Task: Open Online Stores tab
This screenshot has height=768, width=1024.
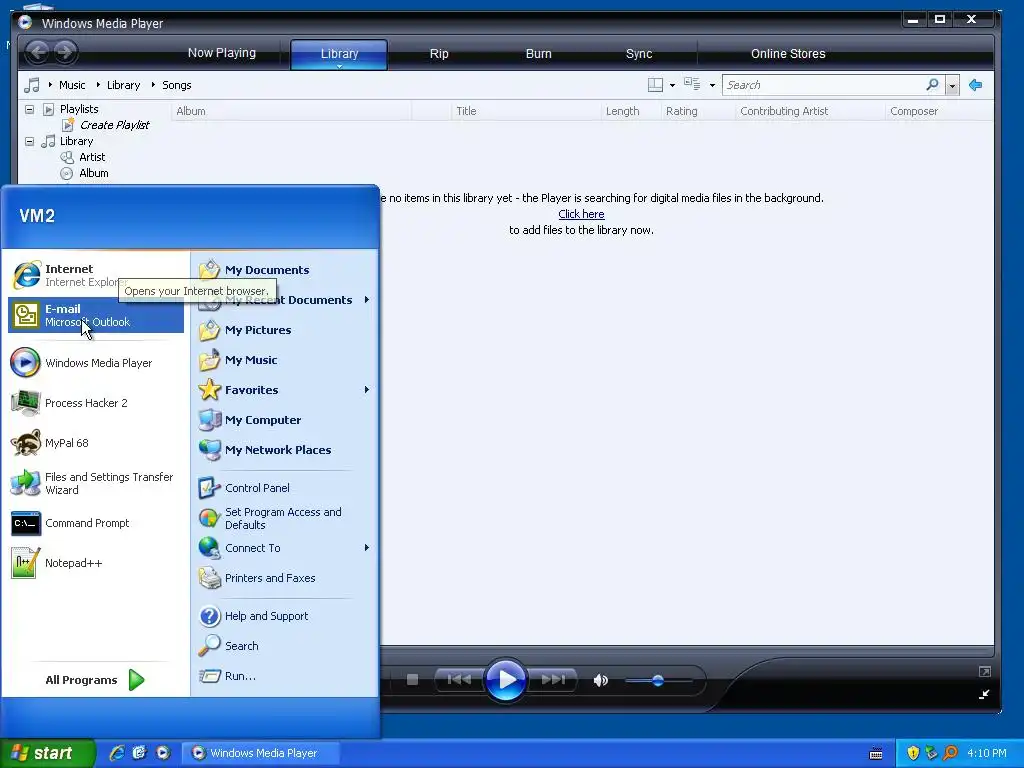Action: (x=788, y=54)
